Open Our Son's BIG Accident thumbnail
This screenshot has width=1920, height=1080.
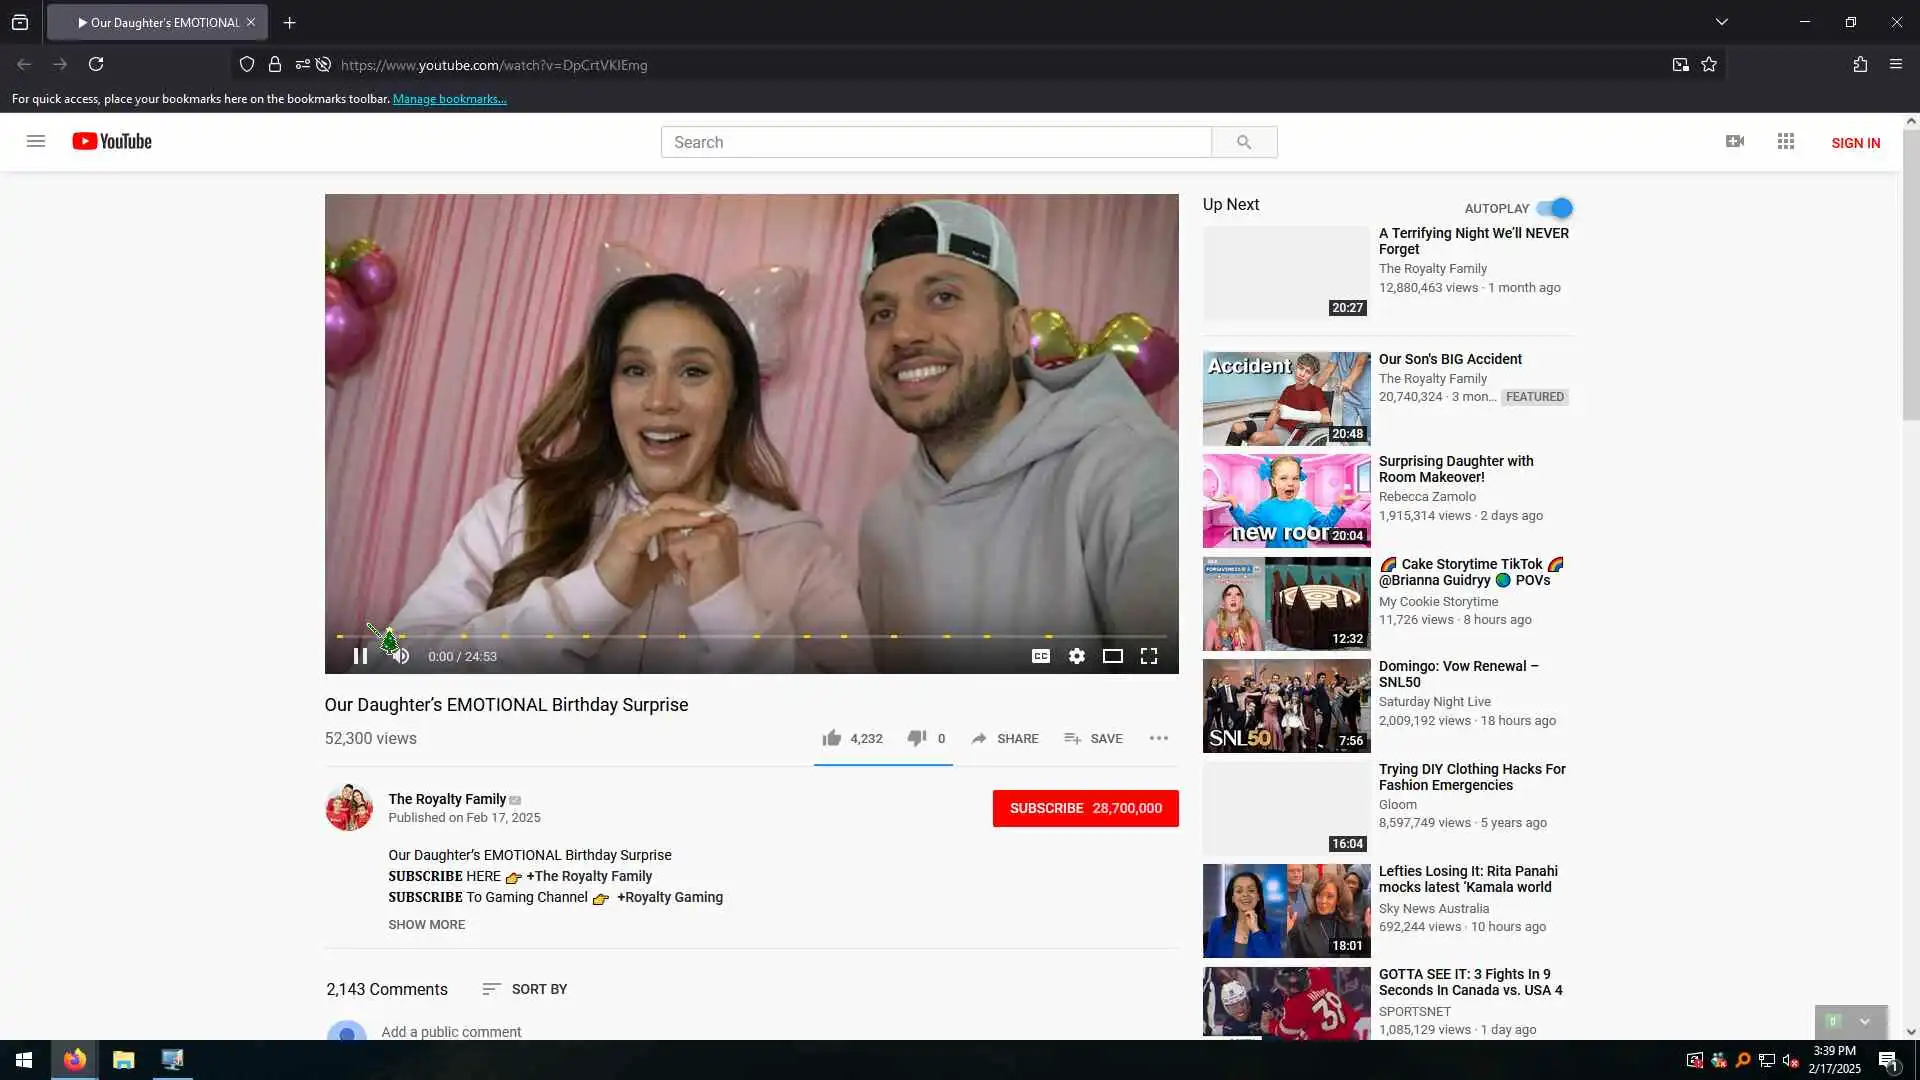pos(1286,398)
